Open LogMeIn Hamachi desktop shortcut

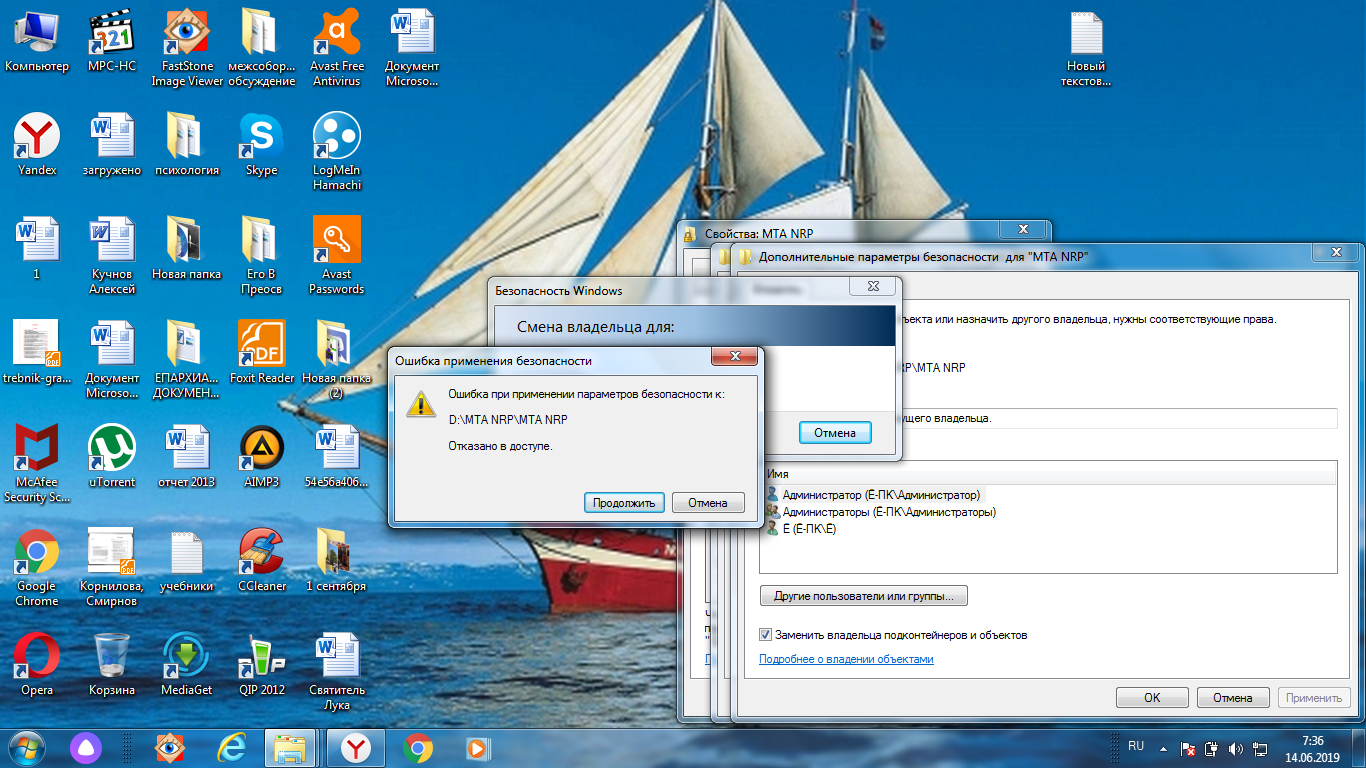click(337, 152)
